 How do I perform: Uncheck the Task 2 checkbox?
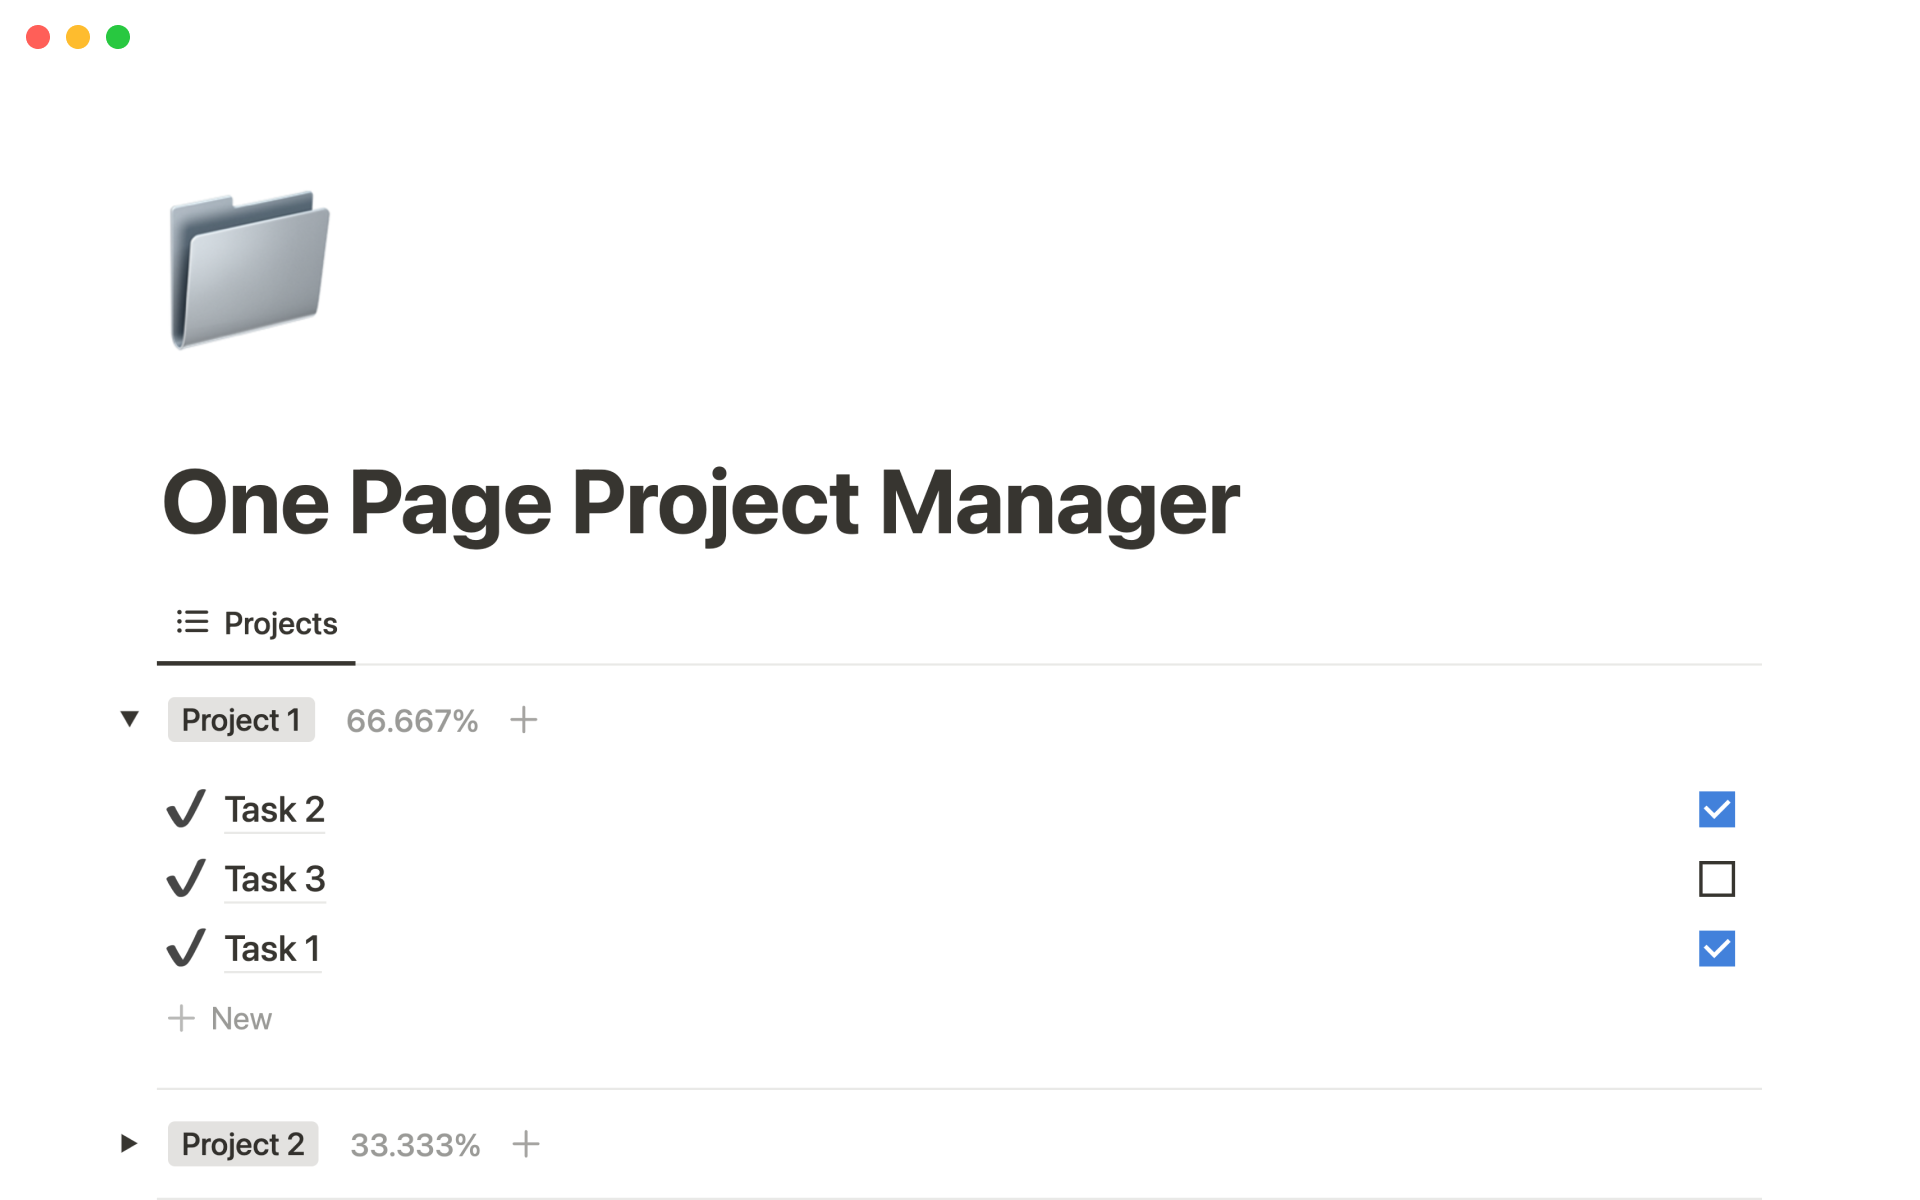pos(1716,809)
